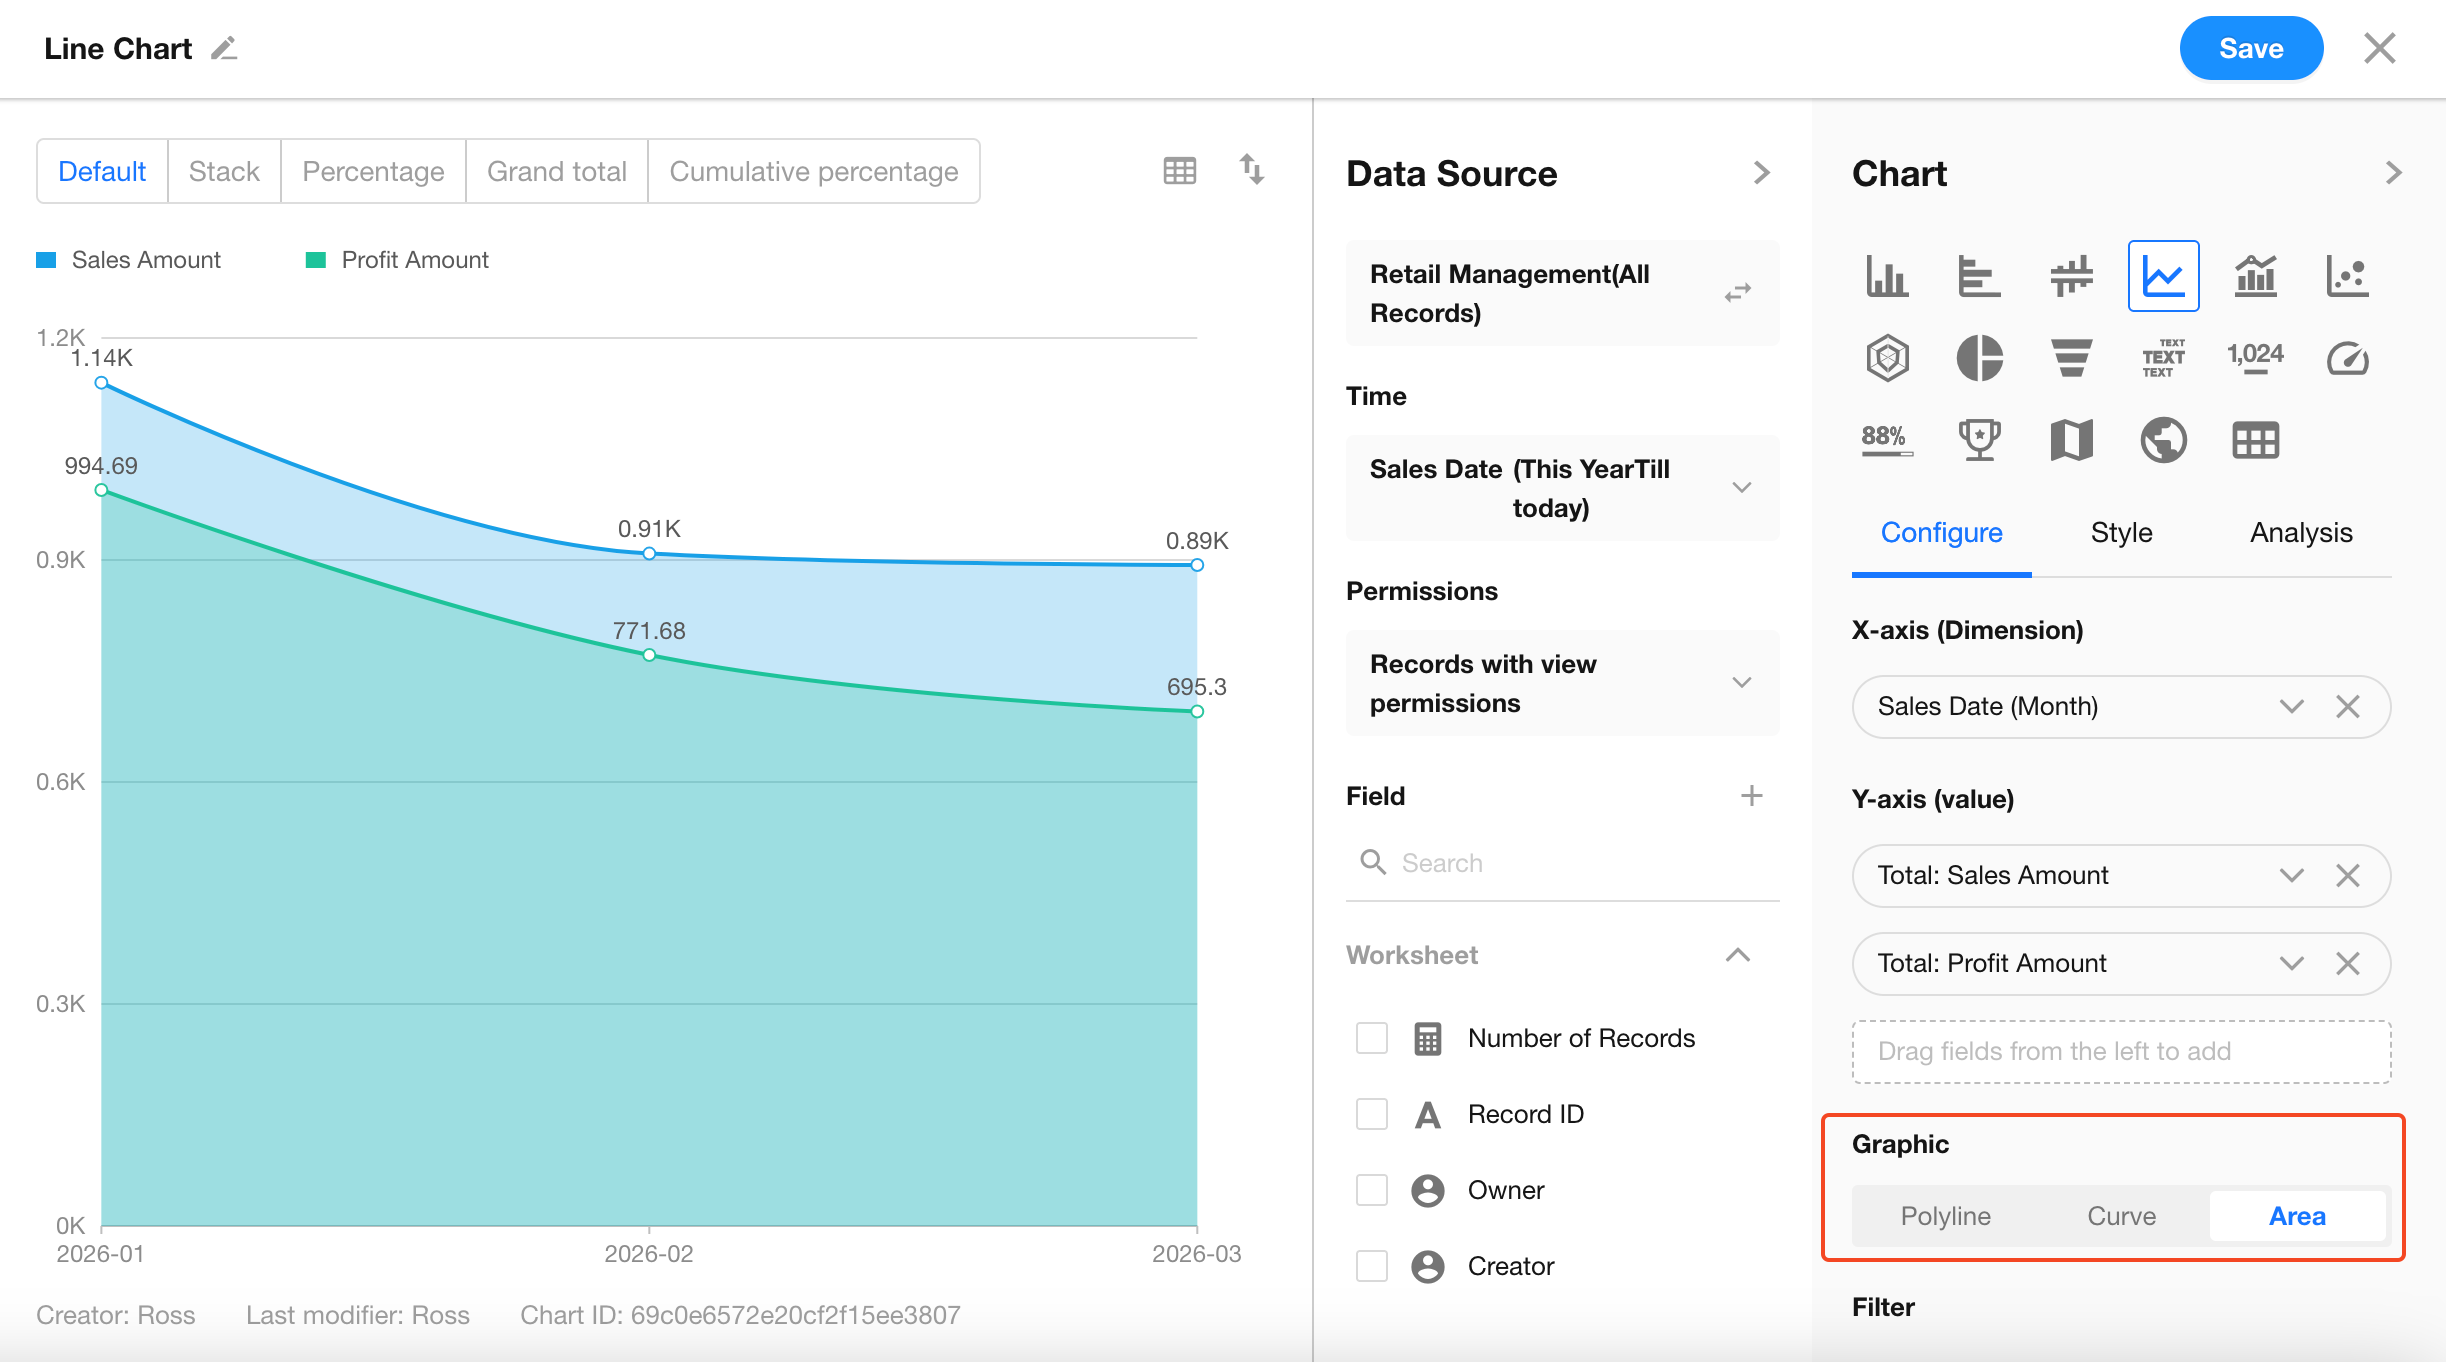This screenshot has width=2446, height=1362.
Task: Click the Profit Amount legend color swatch
Action: [x=316, y=260]
